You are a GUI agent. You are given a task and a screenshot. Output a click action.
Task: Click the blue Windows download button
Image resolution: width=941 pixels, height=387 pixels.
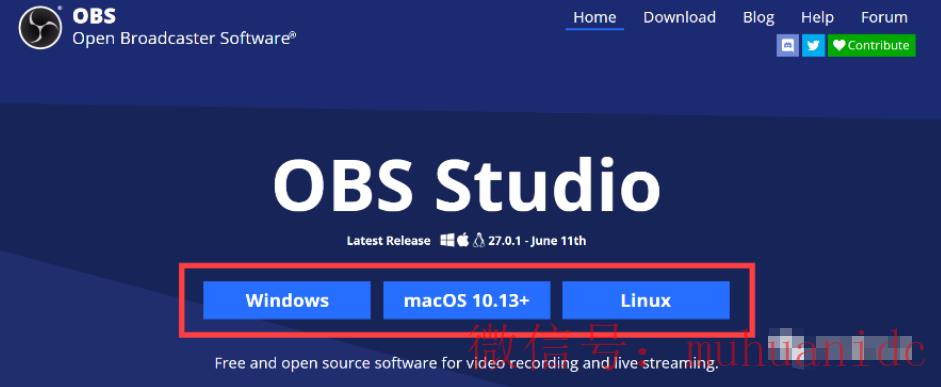pyautogui.click(x=287, y=300)
